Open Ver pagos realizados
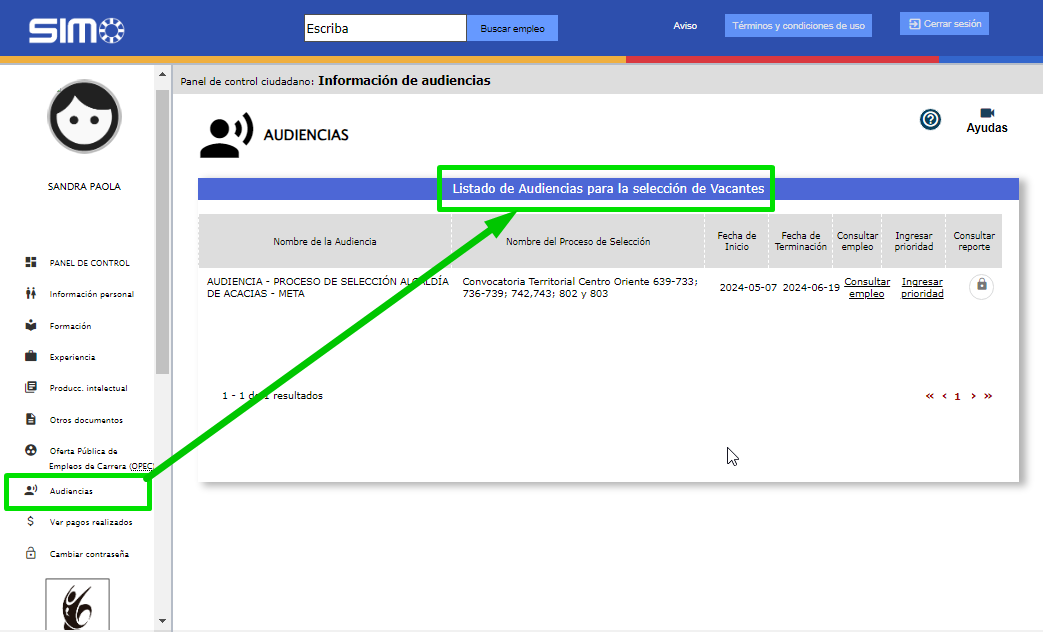 [90, 522]
